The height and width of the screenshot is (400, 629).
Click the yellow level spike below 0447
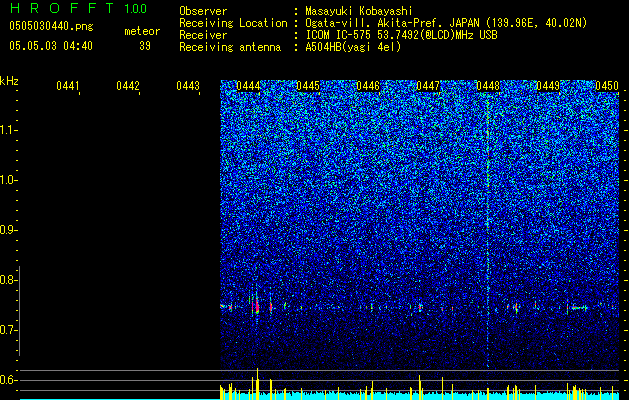pos(420,387)
